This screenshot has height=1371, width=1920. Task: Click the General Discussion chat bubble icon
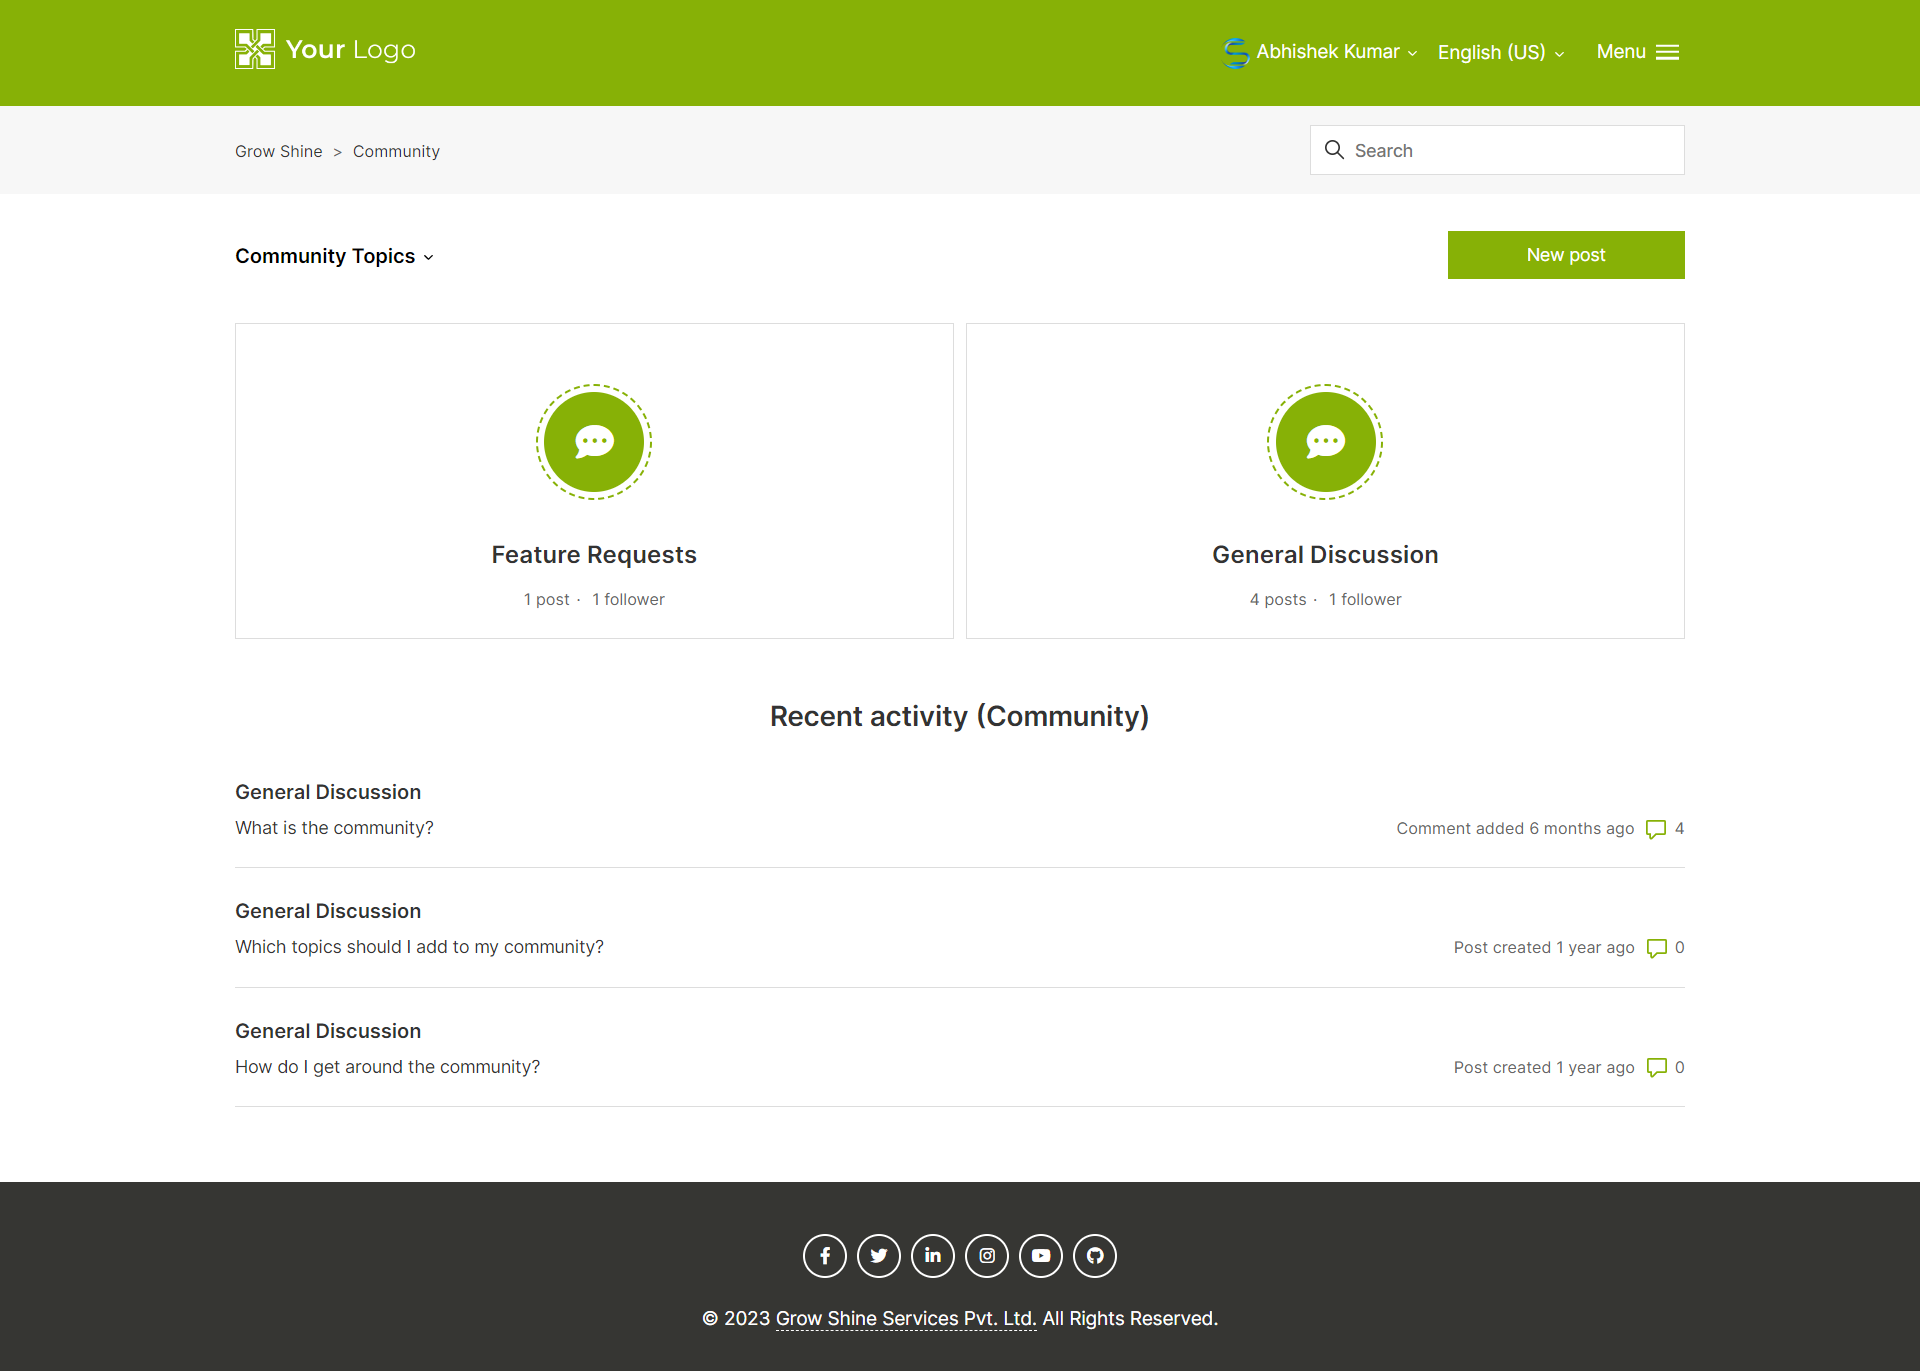coord(1325,442)
